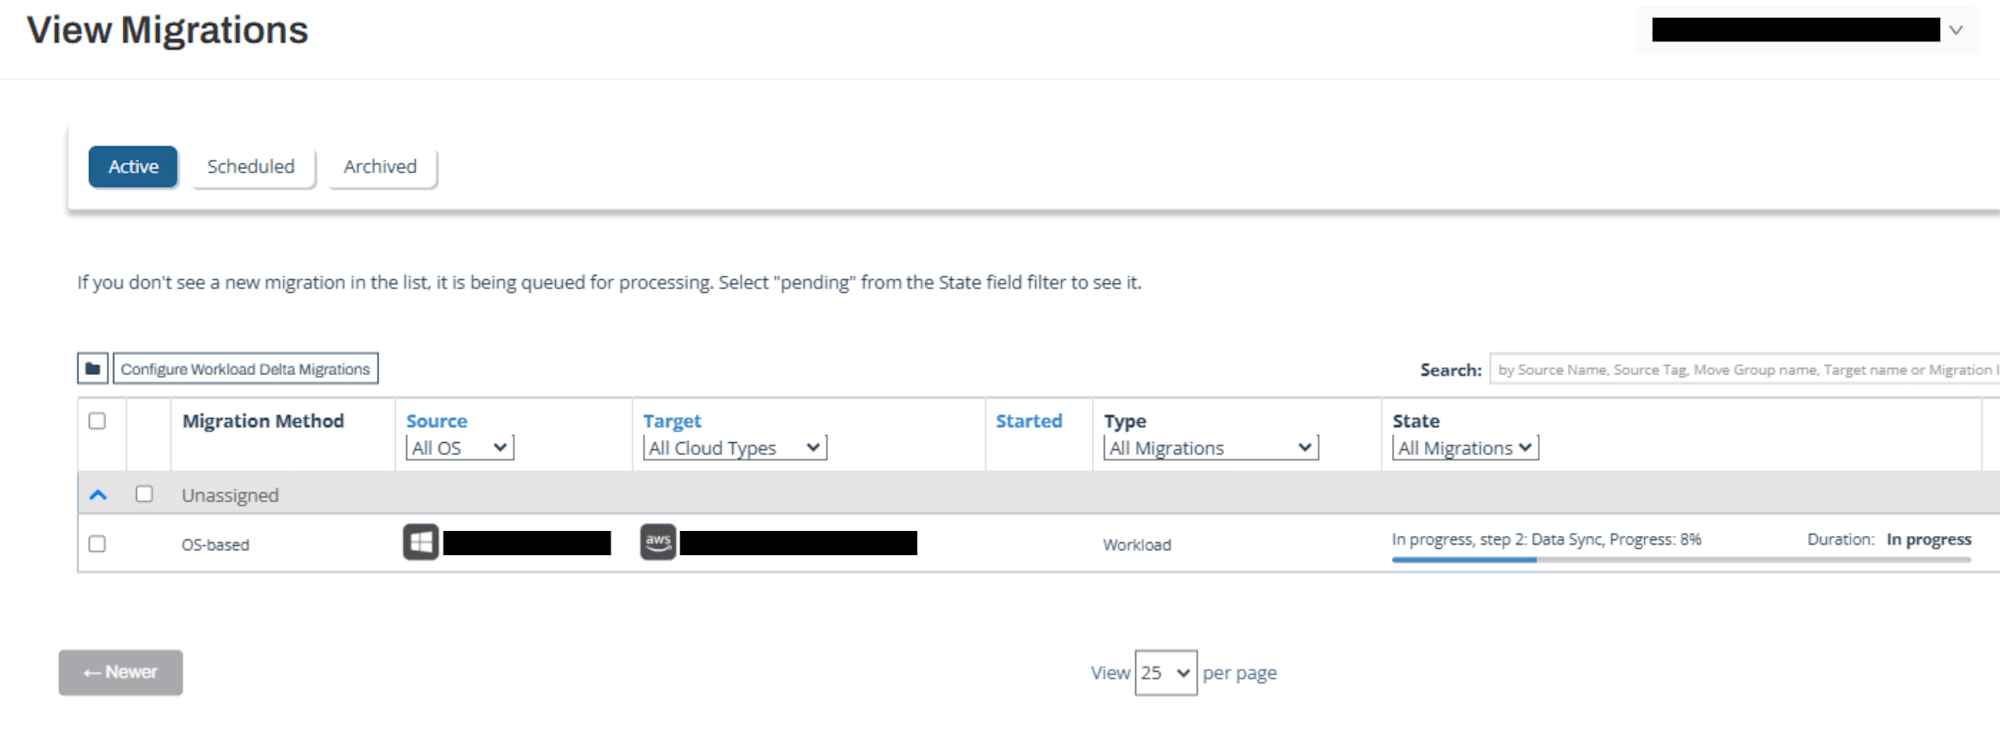2000x731 pixels.
Task: Focus the migration Search input field
Action: point(1745,369)
